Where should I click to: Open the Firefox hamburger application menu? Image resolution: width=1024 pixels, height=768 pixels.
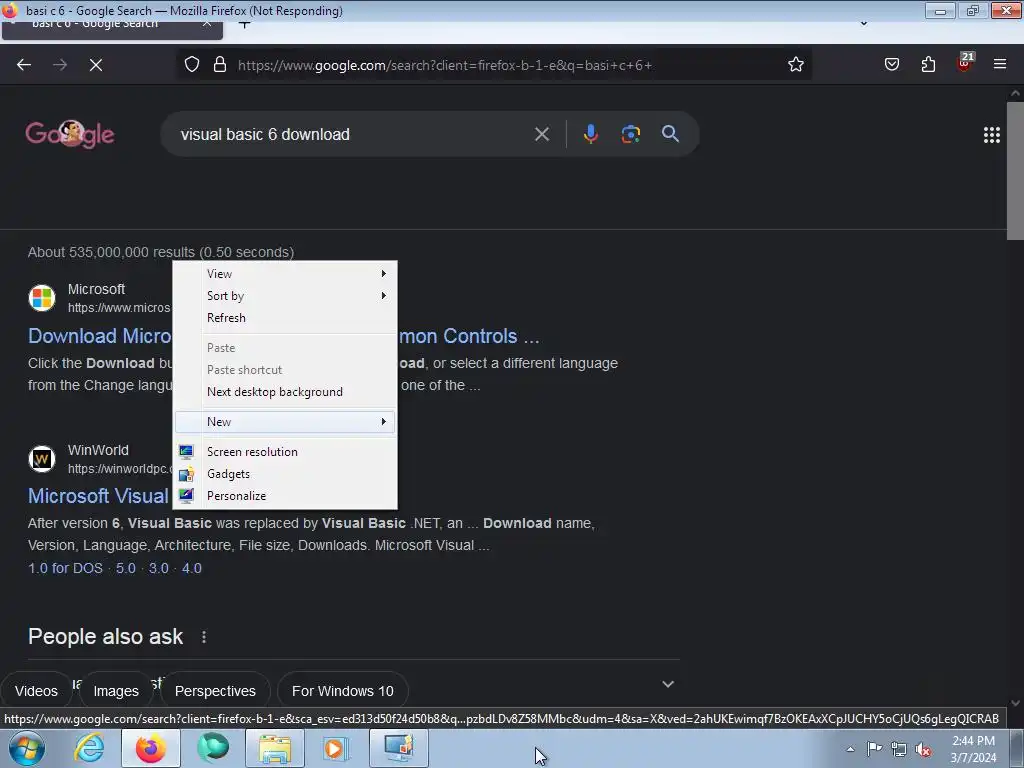click(1000, 65)
